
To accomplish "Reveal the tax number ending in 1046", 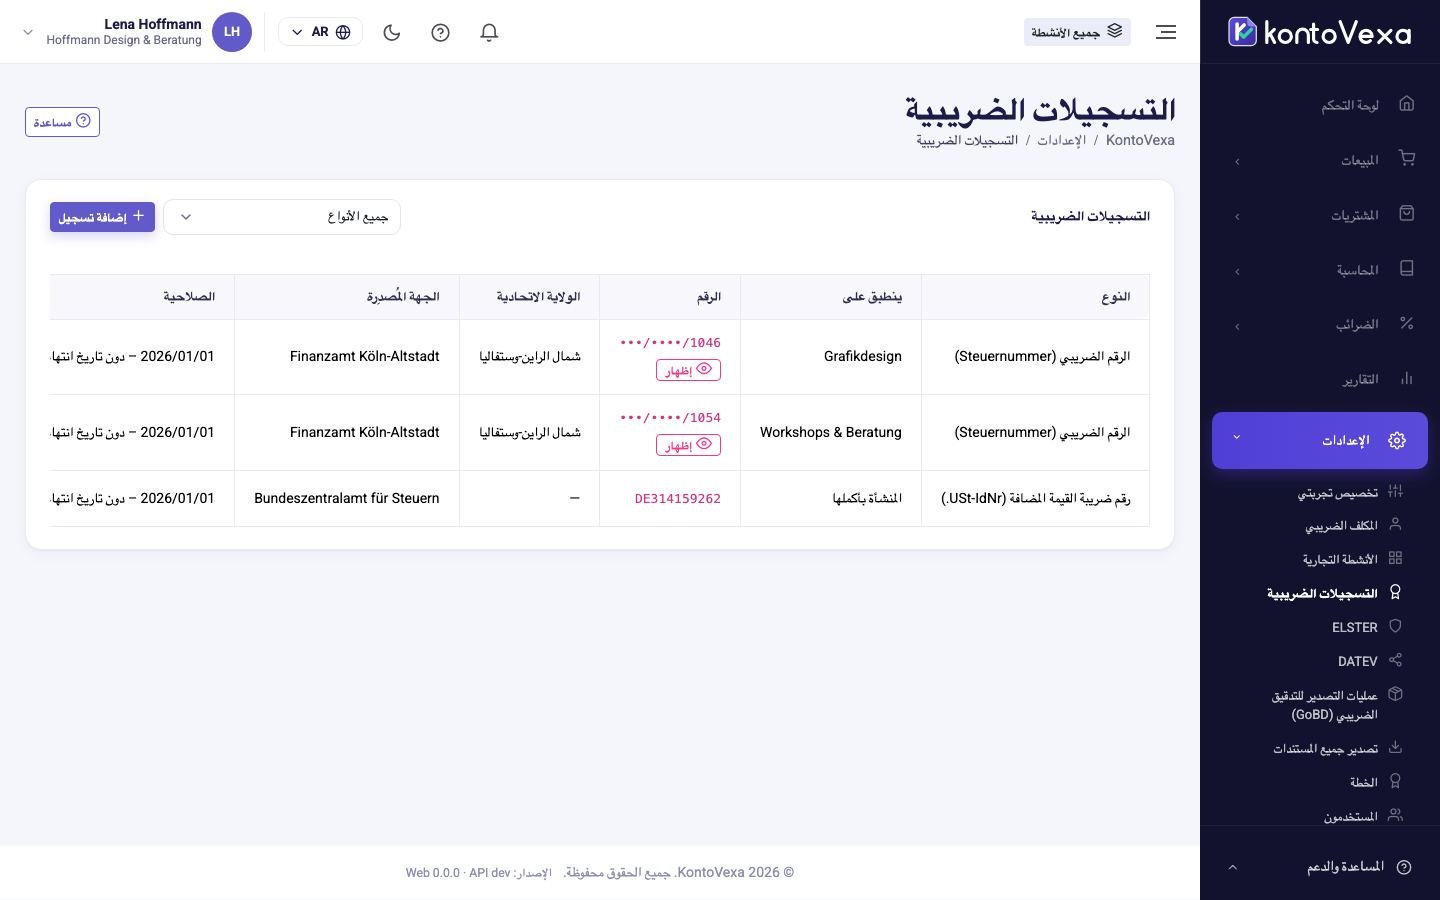I will 688,370.
